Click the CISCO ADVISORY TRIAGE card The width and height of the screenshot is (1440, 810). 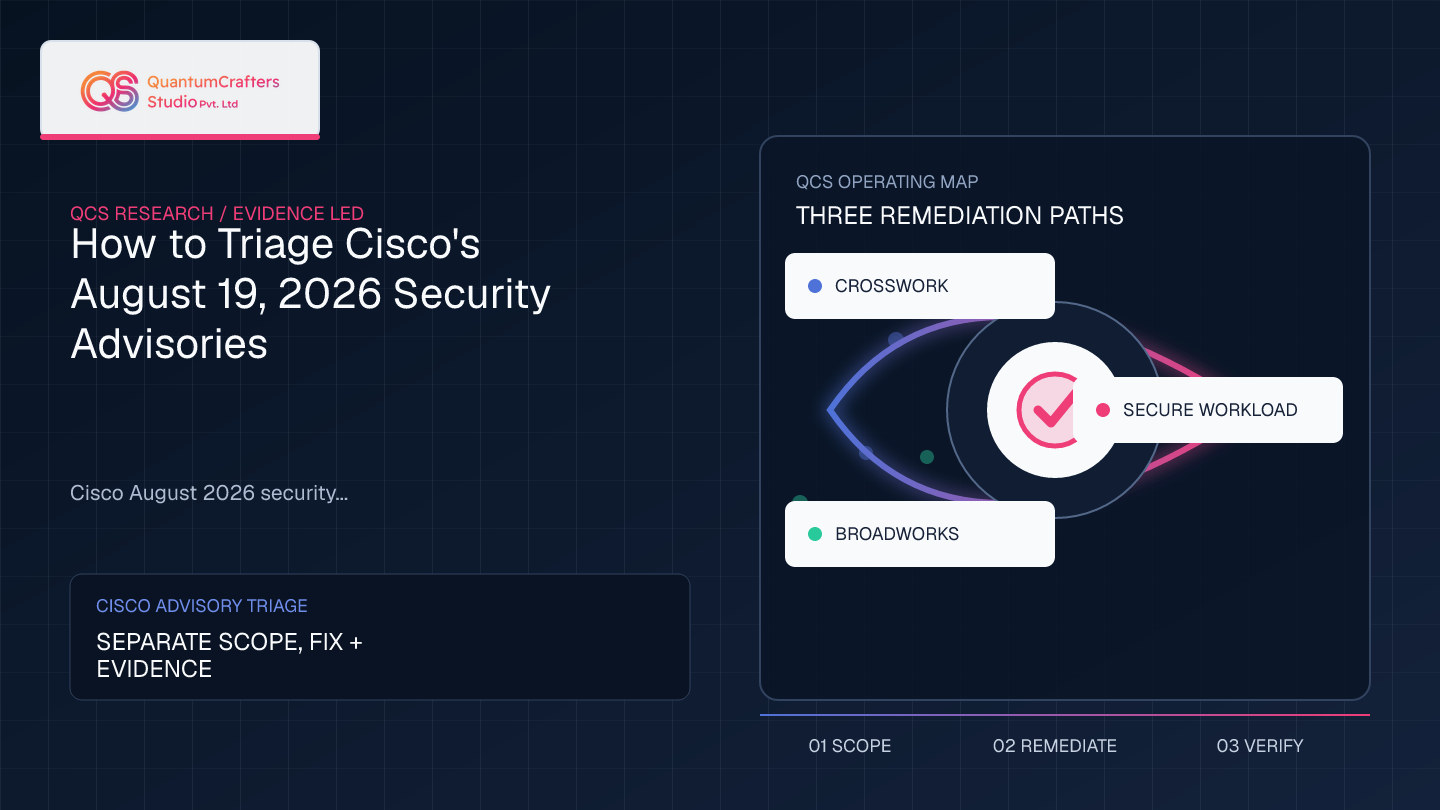pos(380,637)
